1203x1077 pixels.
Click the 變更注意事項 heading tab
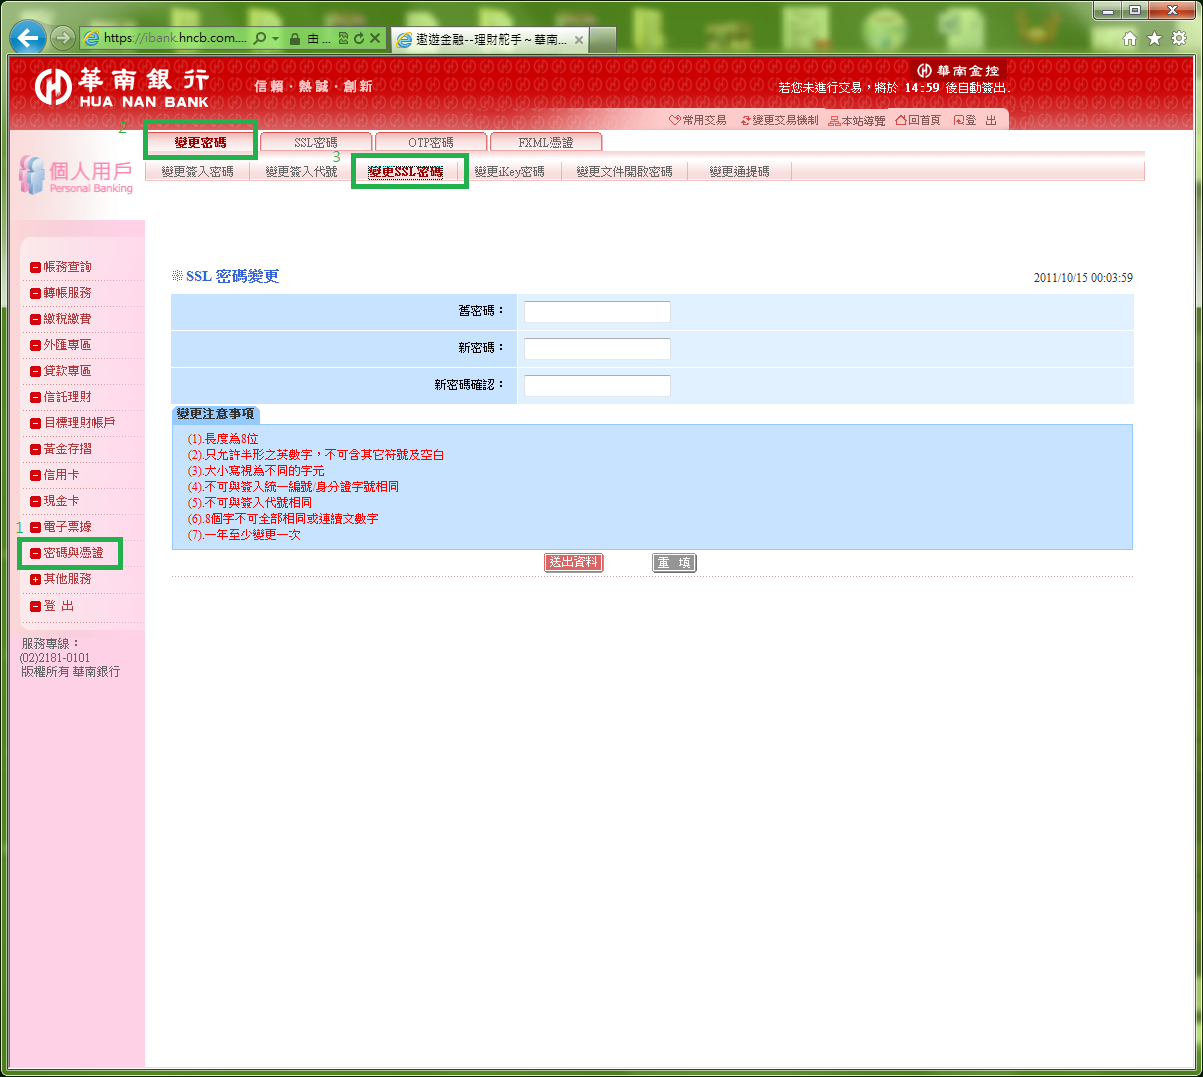(216, 414)
